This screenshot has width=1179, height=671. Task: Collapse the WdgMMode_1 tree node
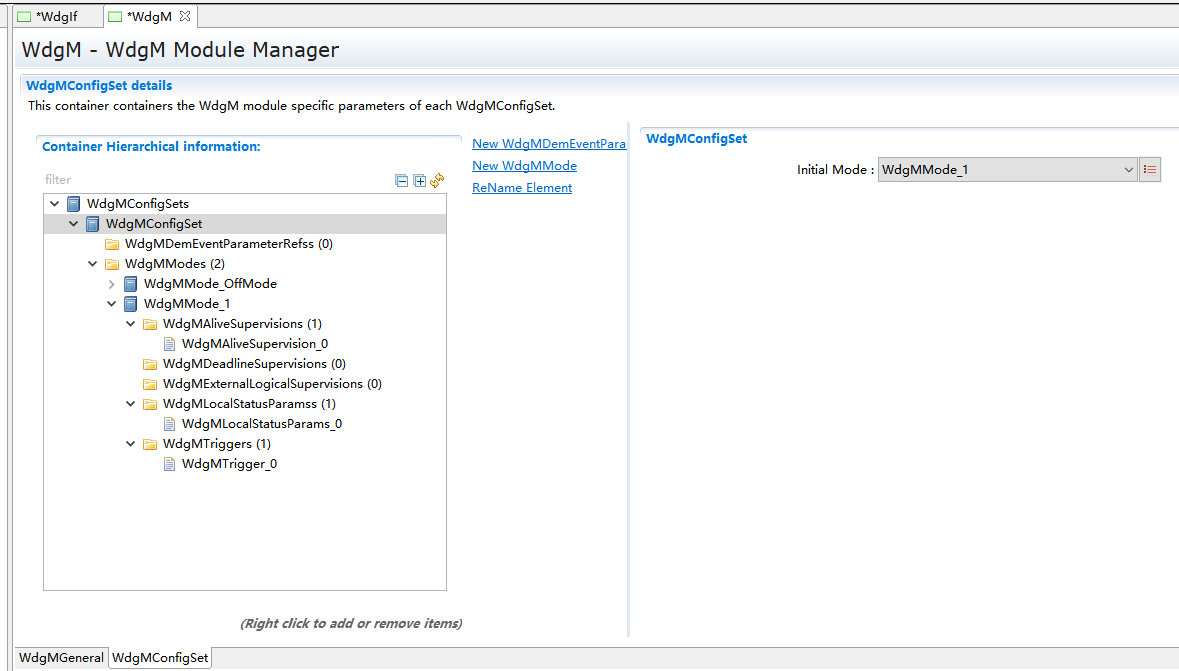coord(112,304)
